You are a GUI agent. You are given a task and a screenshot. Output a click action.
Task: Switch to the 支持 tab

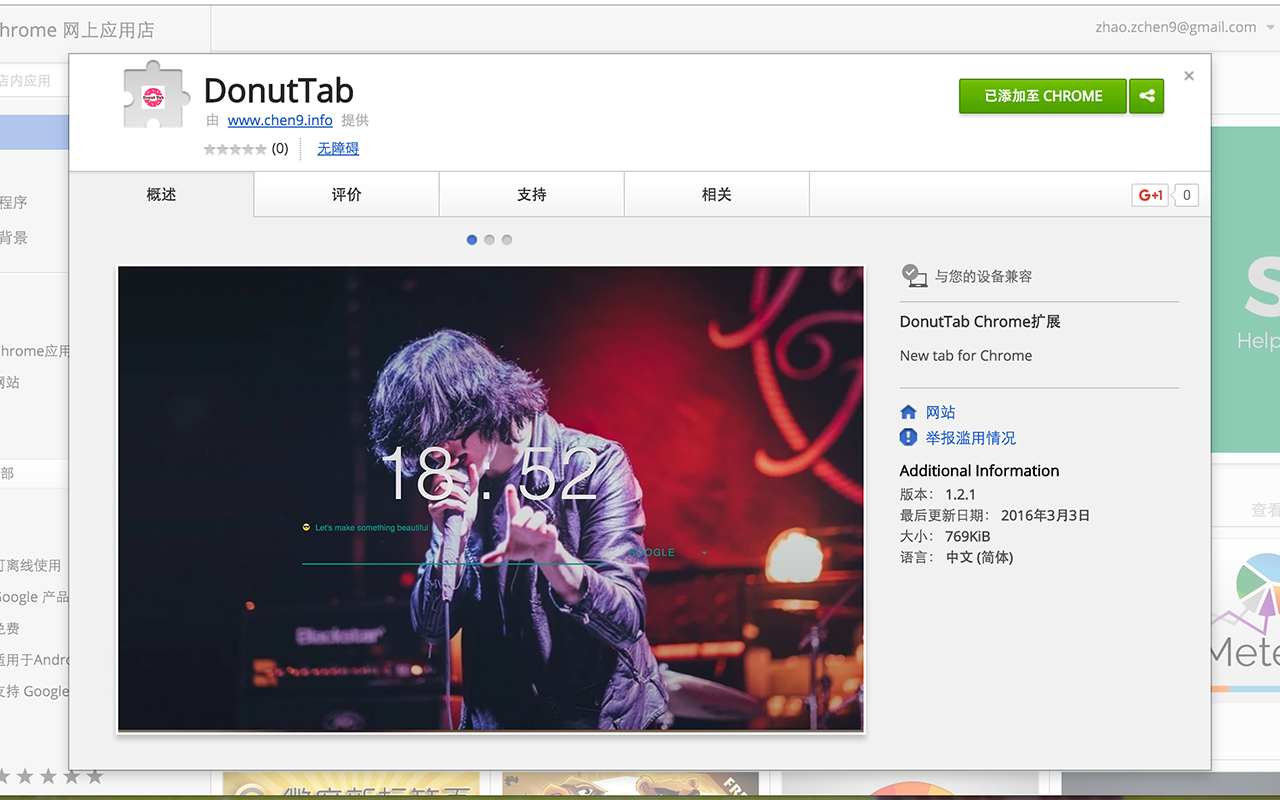click(x=532, y=194)
